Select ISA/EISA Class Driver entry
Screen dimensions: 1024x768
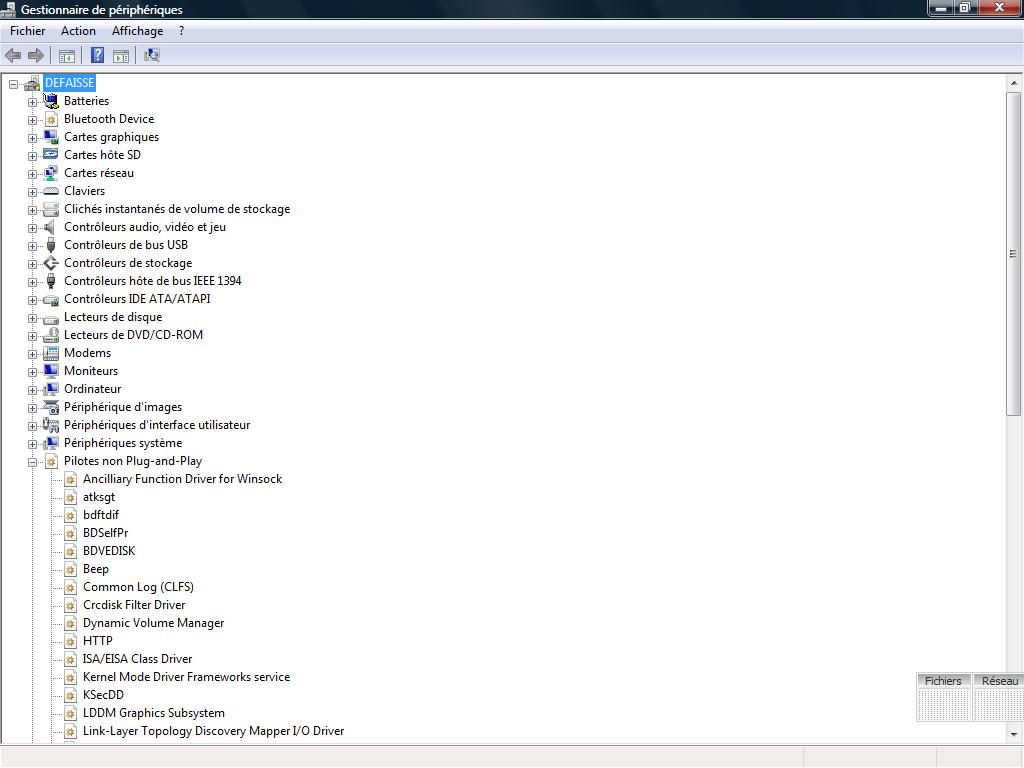[137, 659]
